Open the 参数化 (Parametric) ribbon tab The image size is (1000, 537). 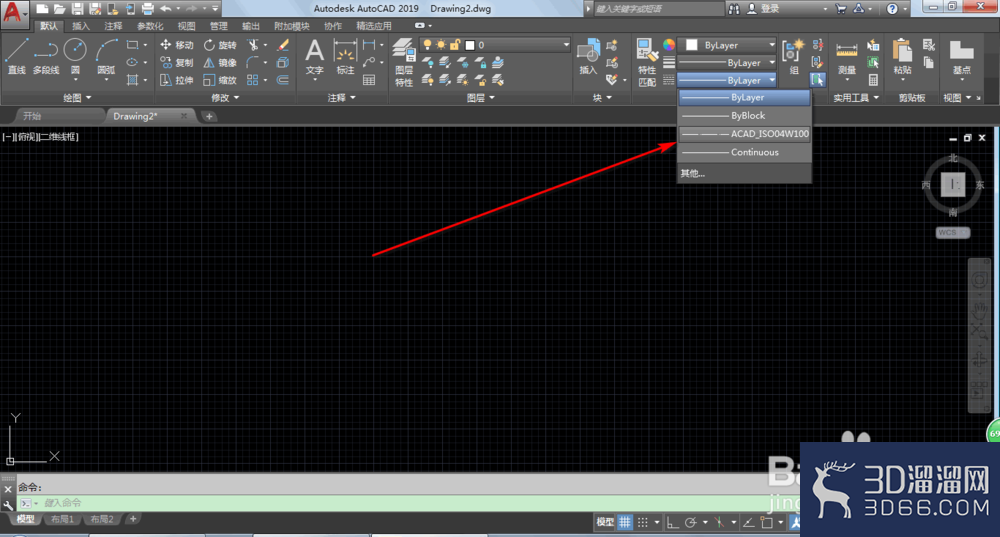[150, 26]
